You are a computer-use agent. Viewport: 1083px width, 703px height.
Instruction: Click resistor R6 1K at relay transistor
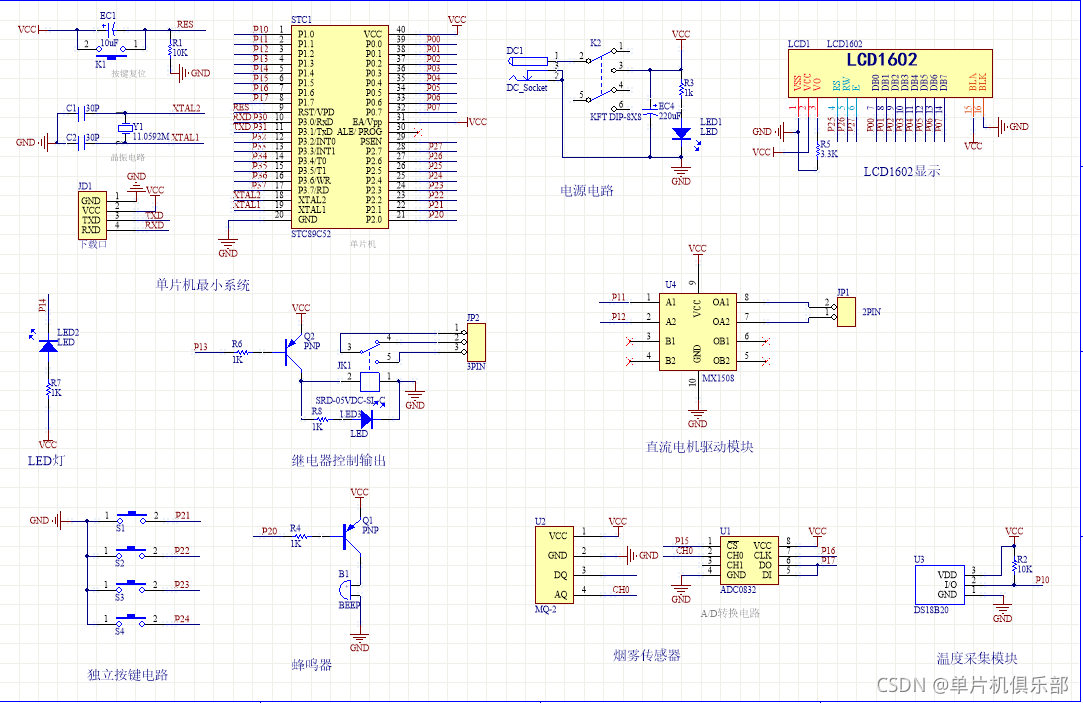[x=241, y=352]
